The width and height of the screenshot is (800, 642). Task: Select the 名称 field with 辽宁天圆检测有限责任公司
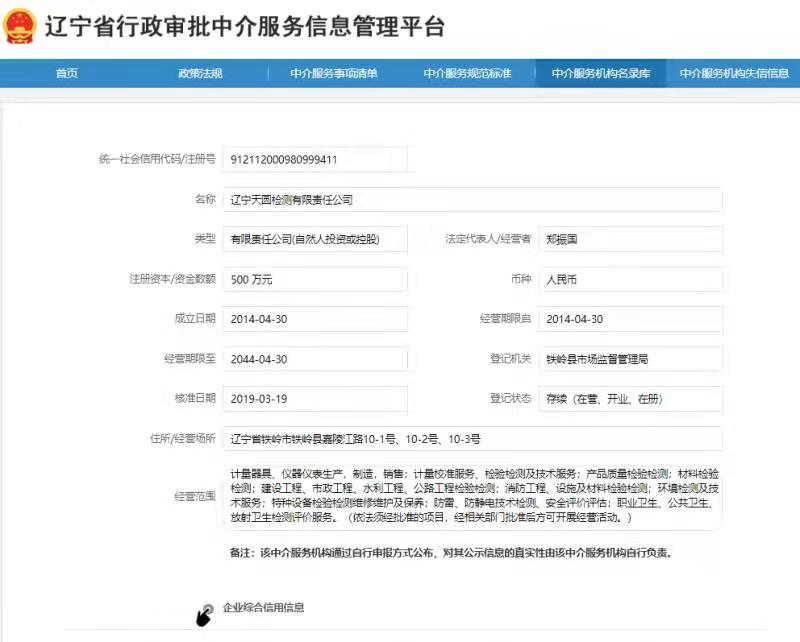[472, 199]
